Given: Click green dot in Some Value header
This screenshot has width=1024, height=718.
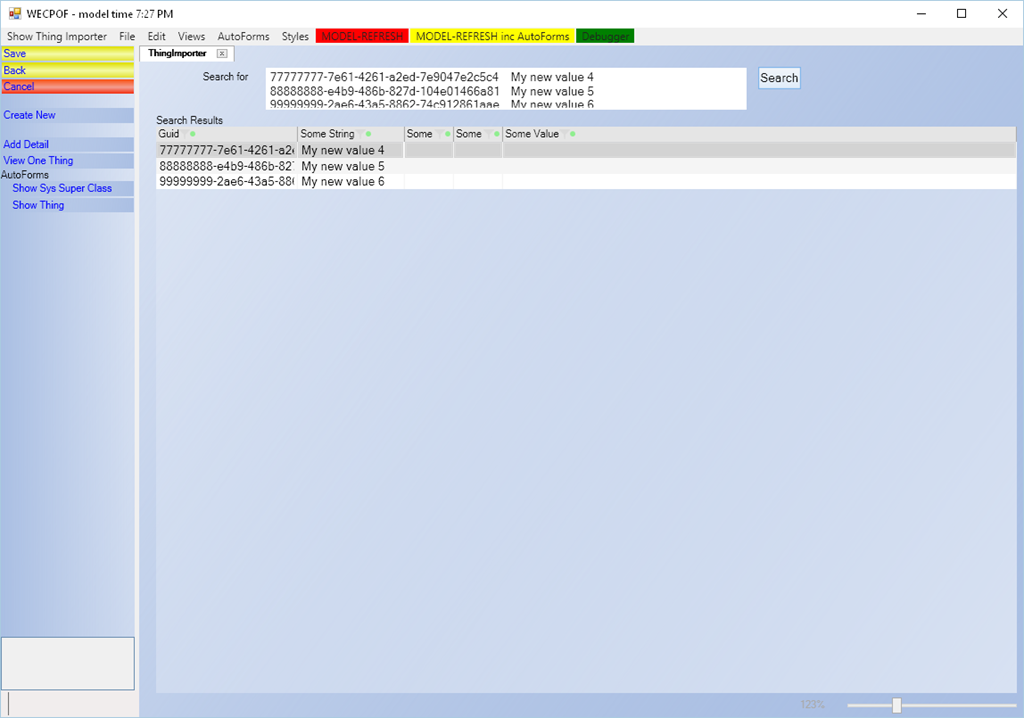Looking at the screenshot, I should pyautogui.click(x=573, y=134).
